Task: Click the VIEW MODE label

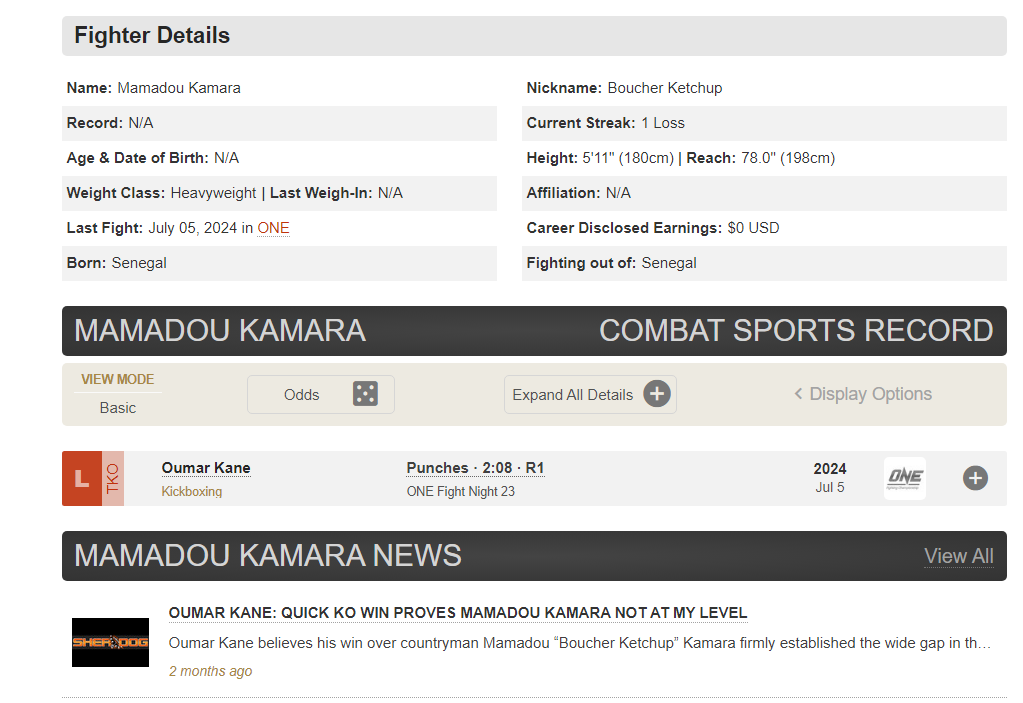Action: (117, 380)
